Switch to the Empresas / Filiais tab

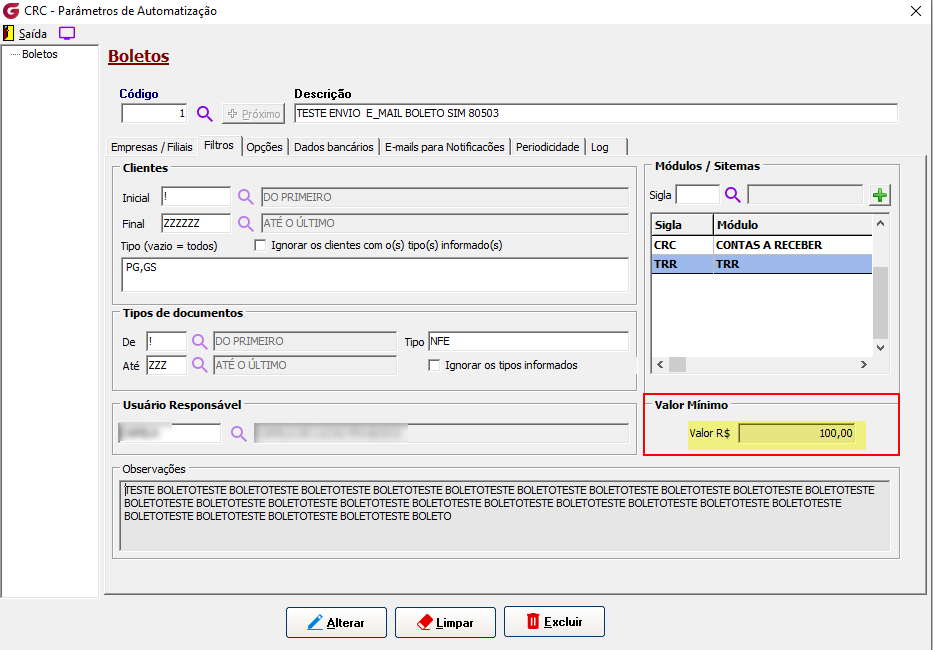point(152,147)
